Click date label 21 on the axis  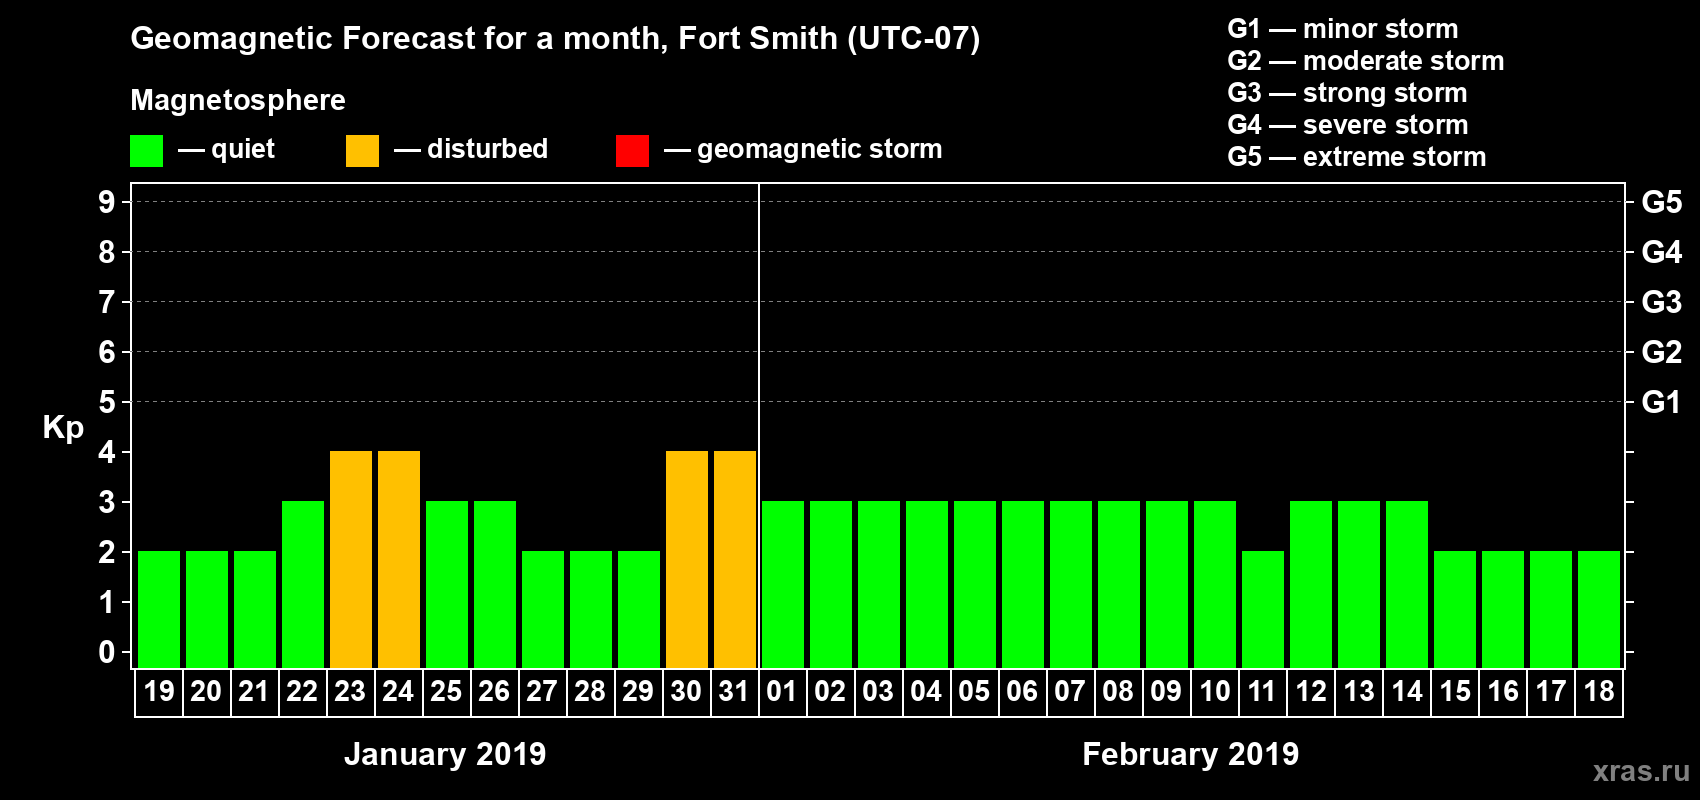click(254, 691)
